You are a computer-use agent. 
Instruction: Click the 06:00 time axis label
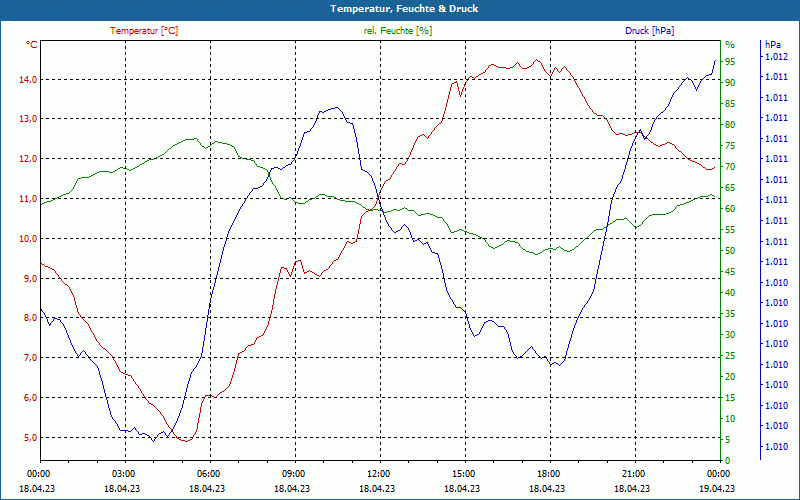point(209,473)
